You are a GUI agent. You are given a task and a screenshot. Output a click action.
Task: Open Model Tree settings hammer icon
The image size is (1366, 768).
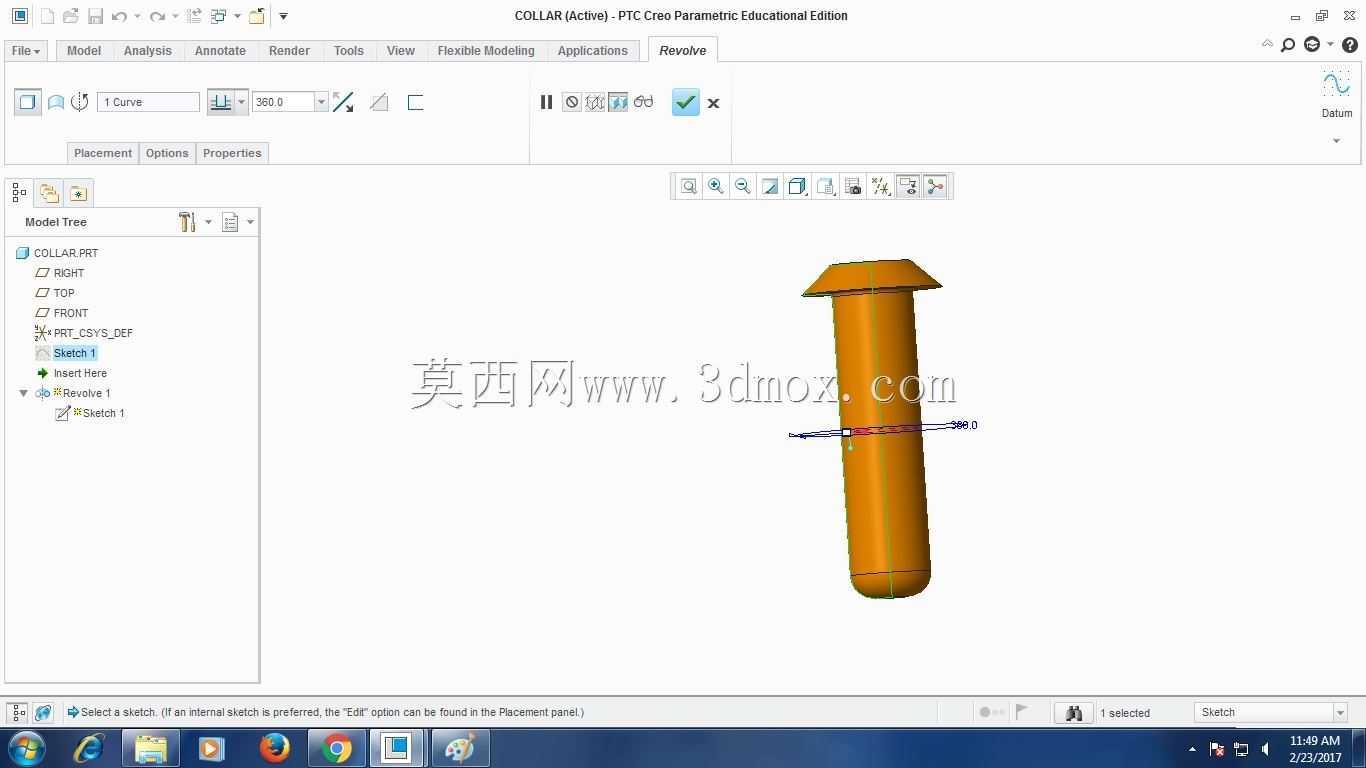click(187, 222)
